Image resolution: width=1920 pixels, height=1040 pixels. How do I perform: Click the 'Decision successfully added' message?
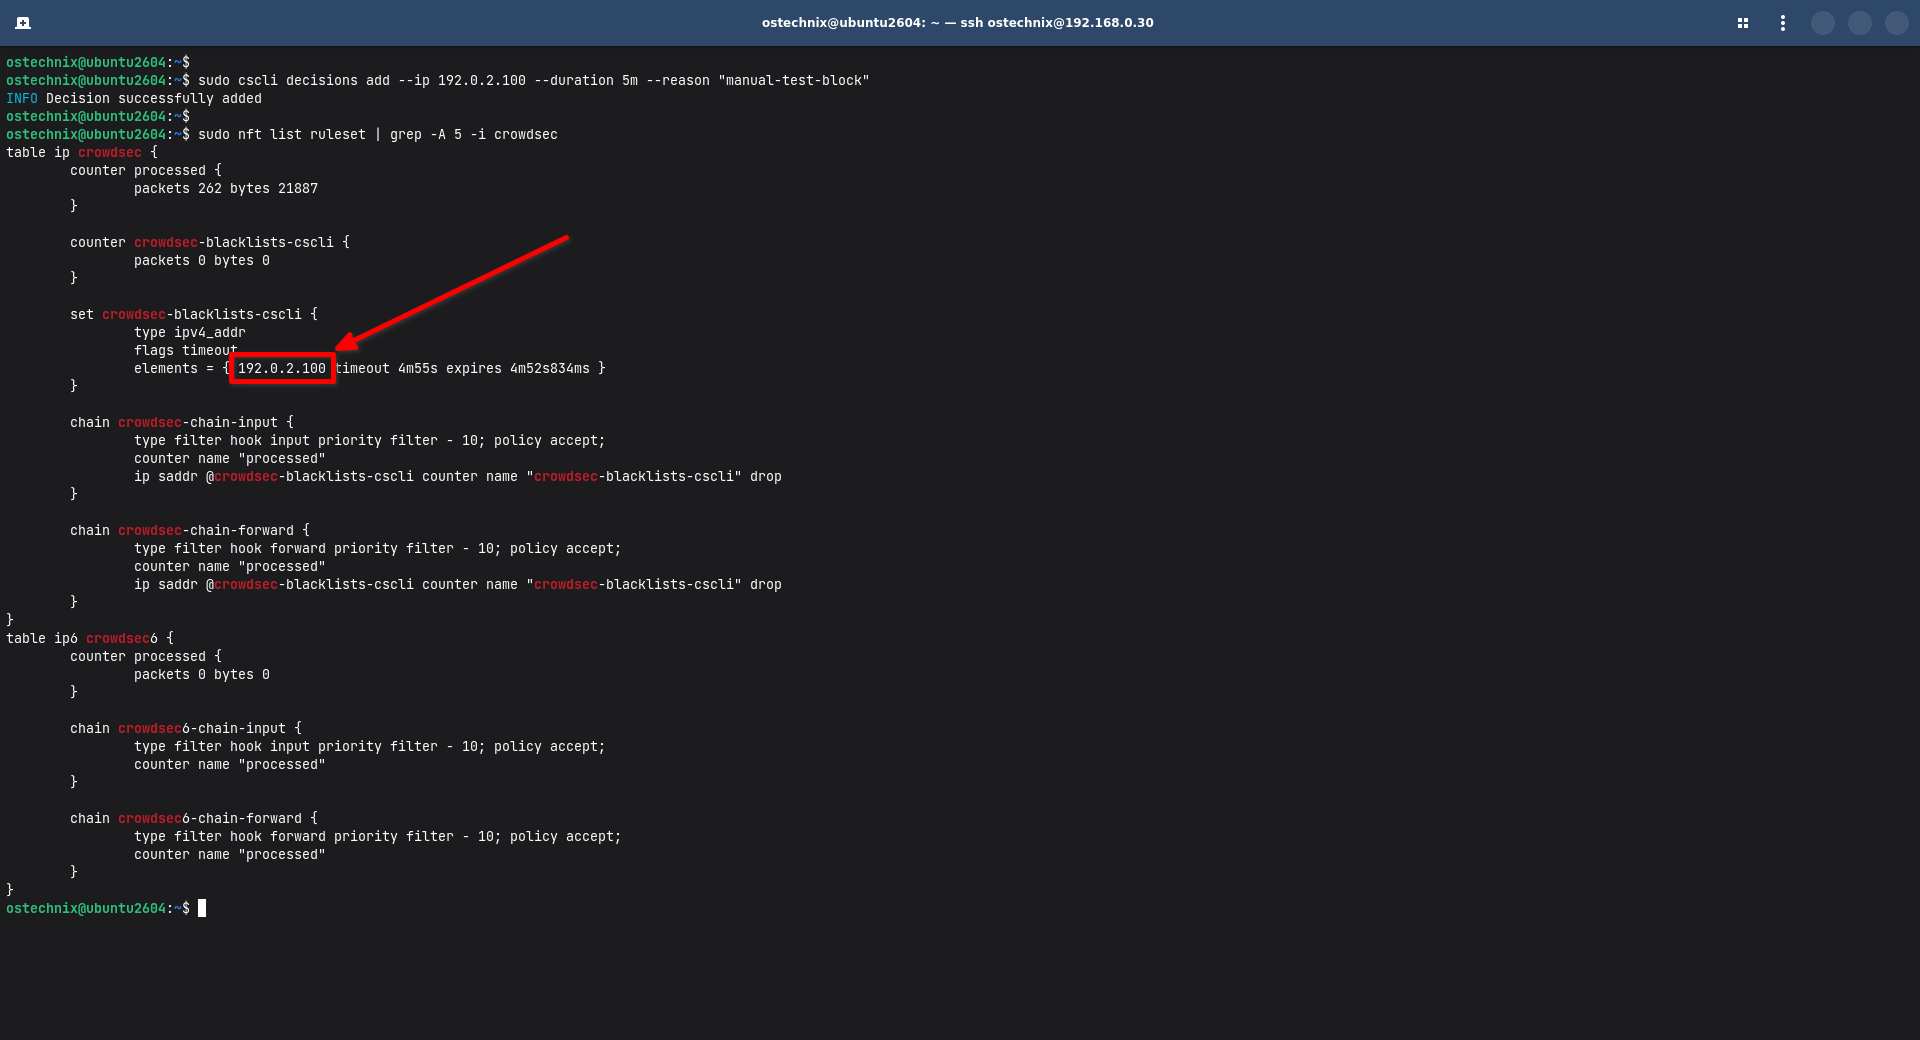click(x=154, y=99)
